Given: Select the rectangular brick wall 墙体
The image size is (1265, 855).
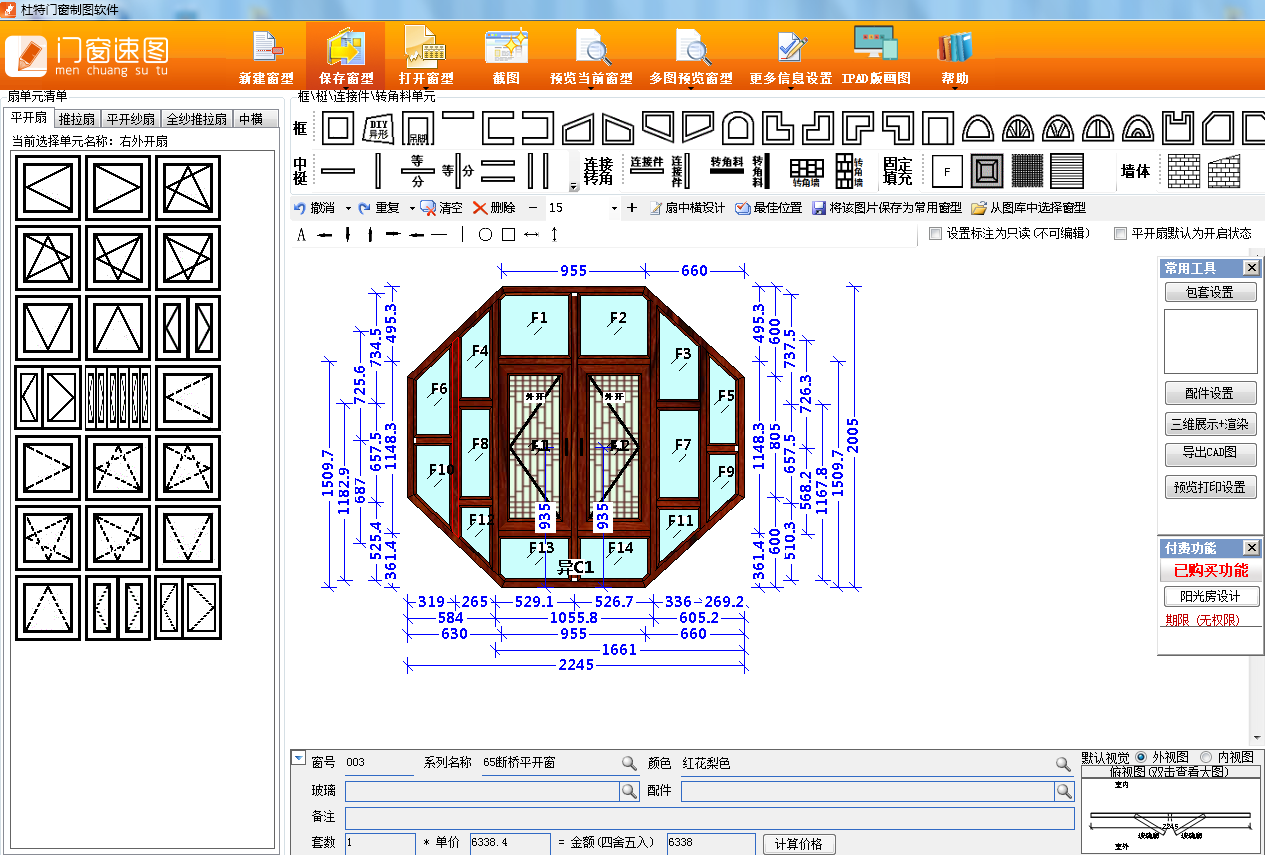Looking at the screenshot, I should coord(1184,171).
